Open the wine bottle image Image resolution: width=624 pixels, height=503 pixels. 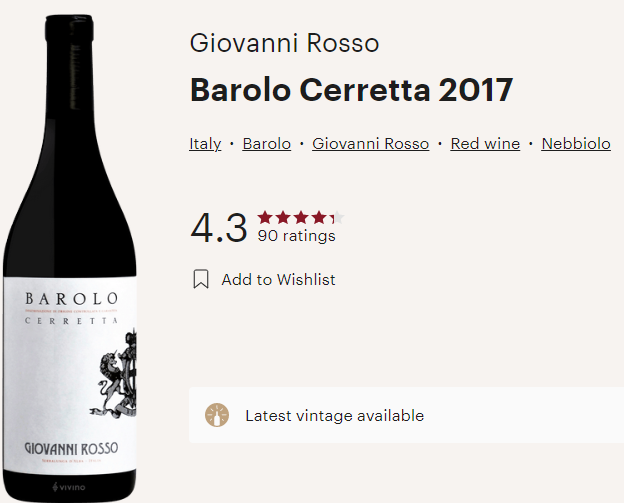pyautogui.click(x=70, y=259)
